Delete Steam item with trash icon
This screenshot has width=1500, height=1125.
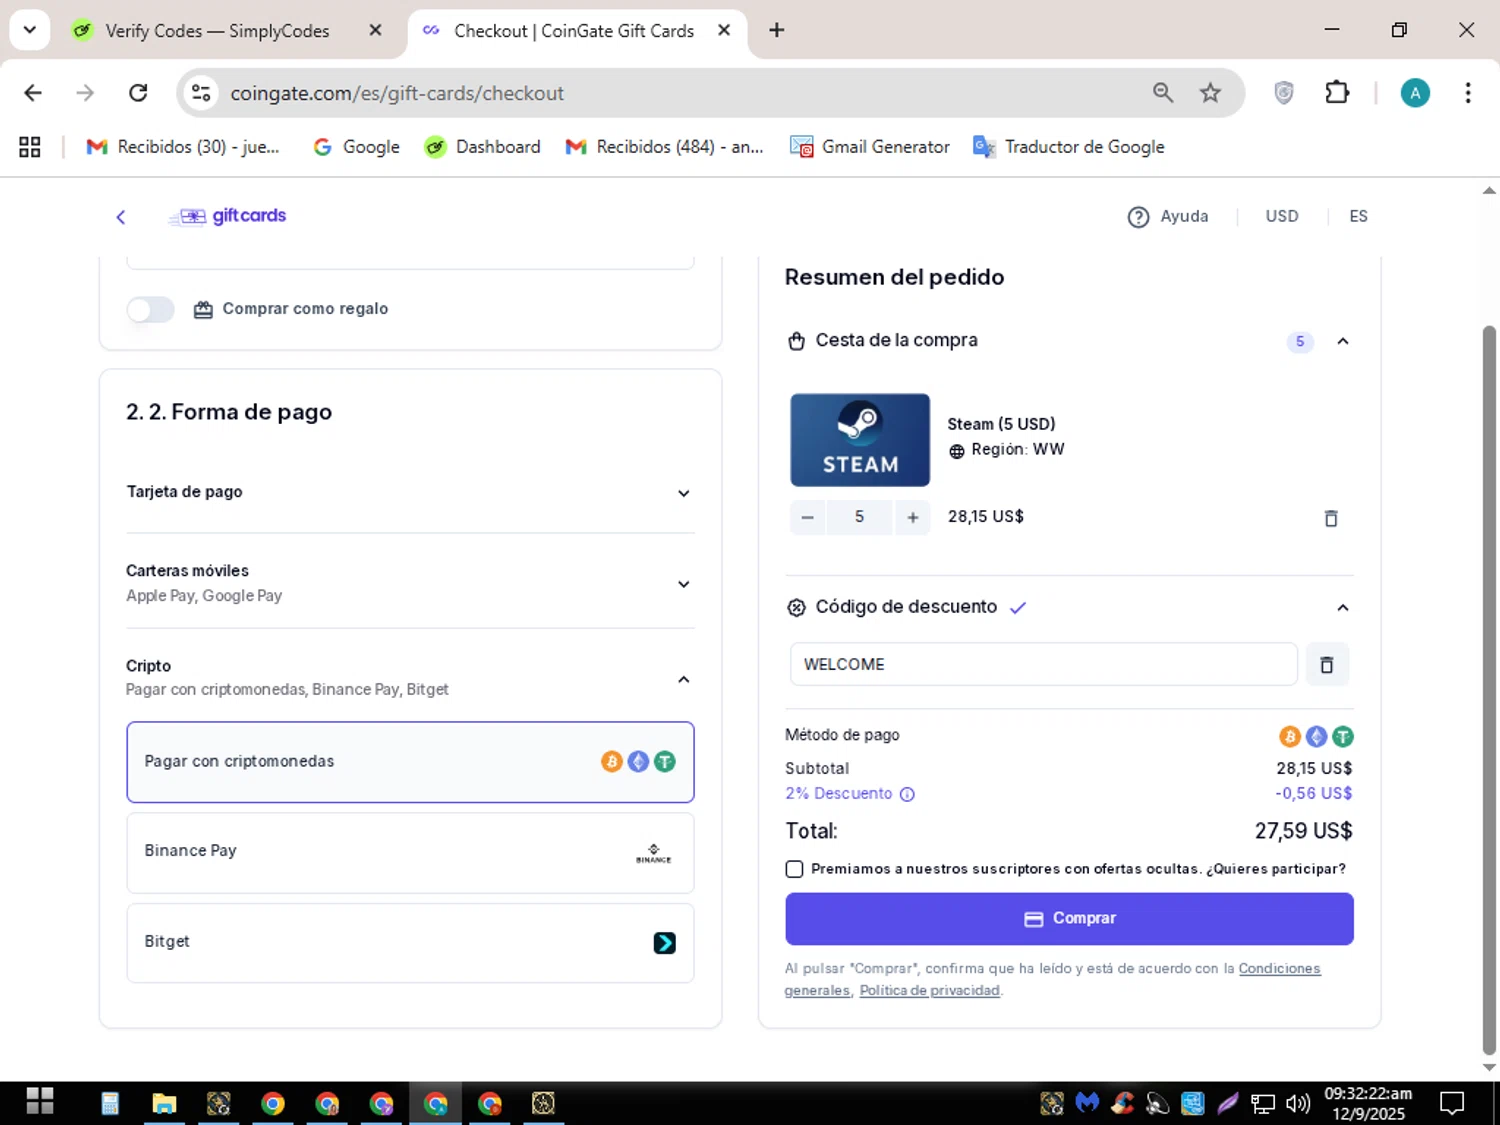point(1331,518)
